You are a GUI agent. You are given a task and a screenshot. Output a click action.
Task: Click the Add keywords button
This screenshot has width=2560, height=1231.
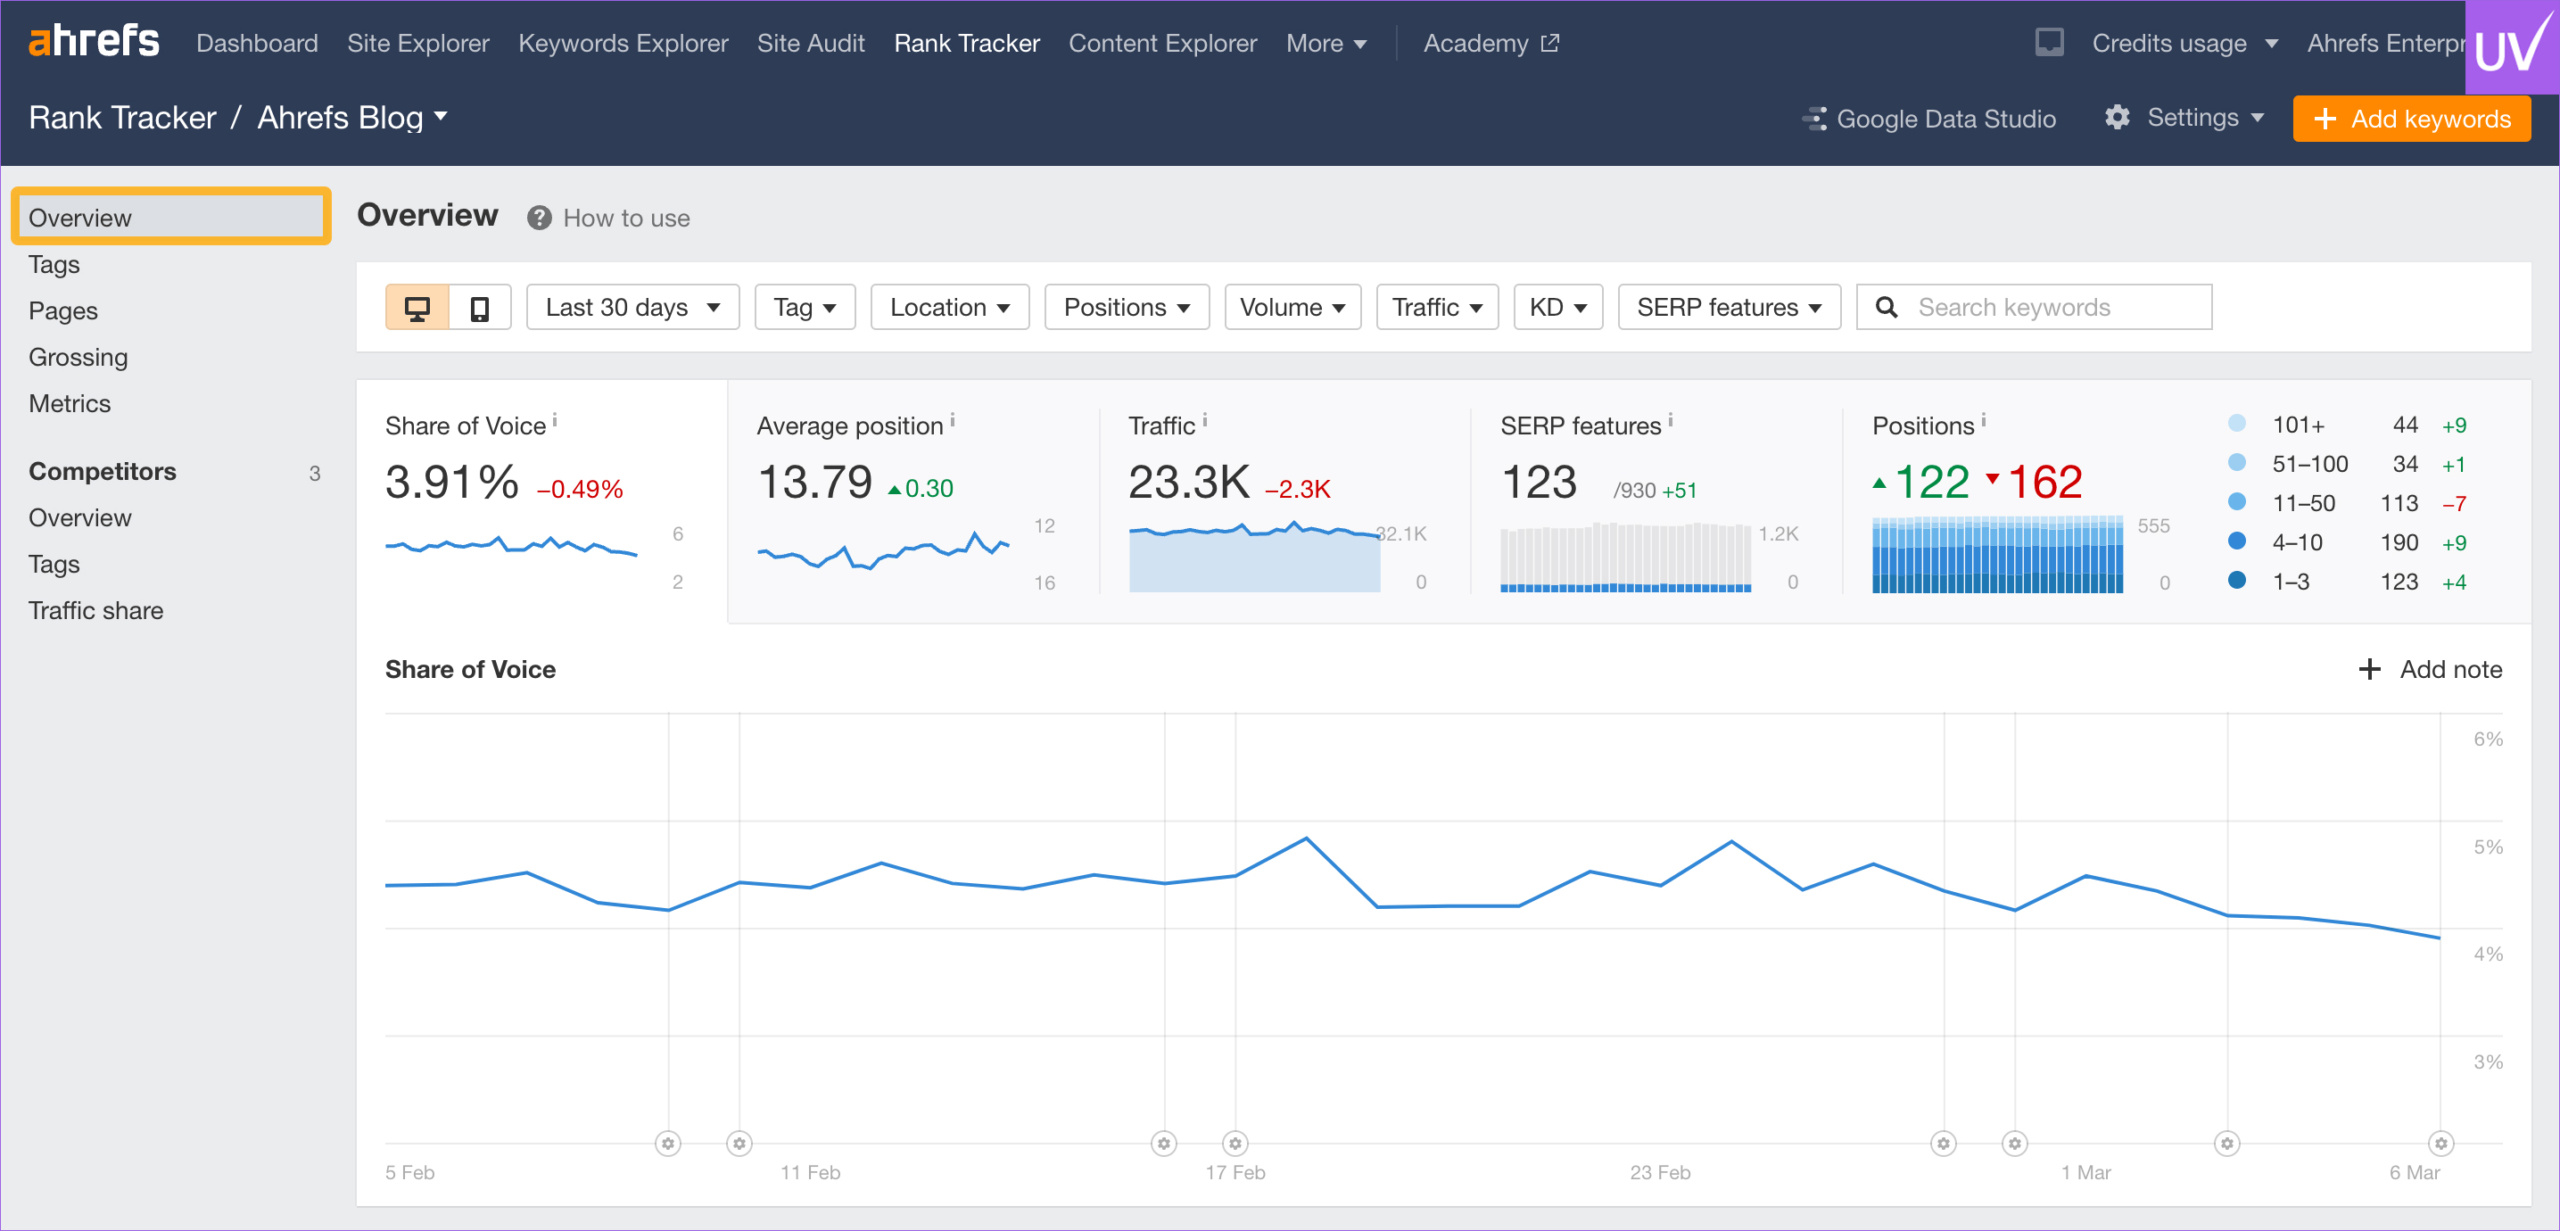pos(2412,119)
